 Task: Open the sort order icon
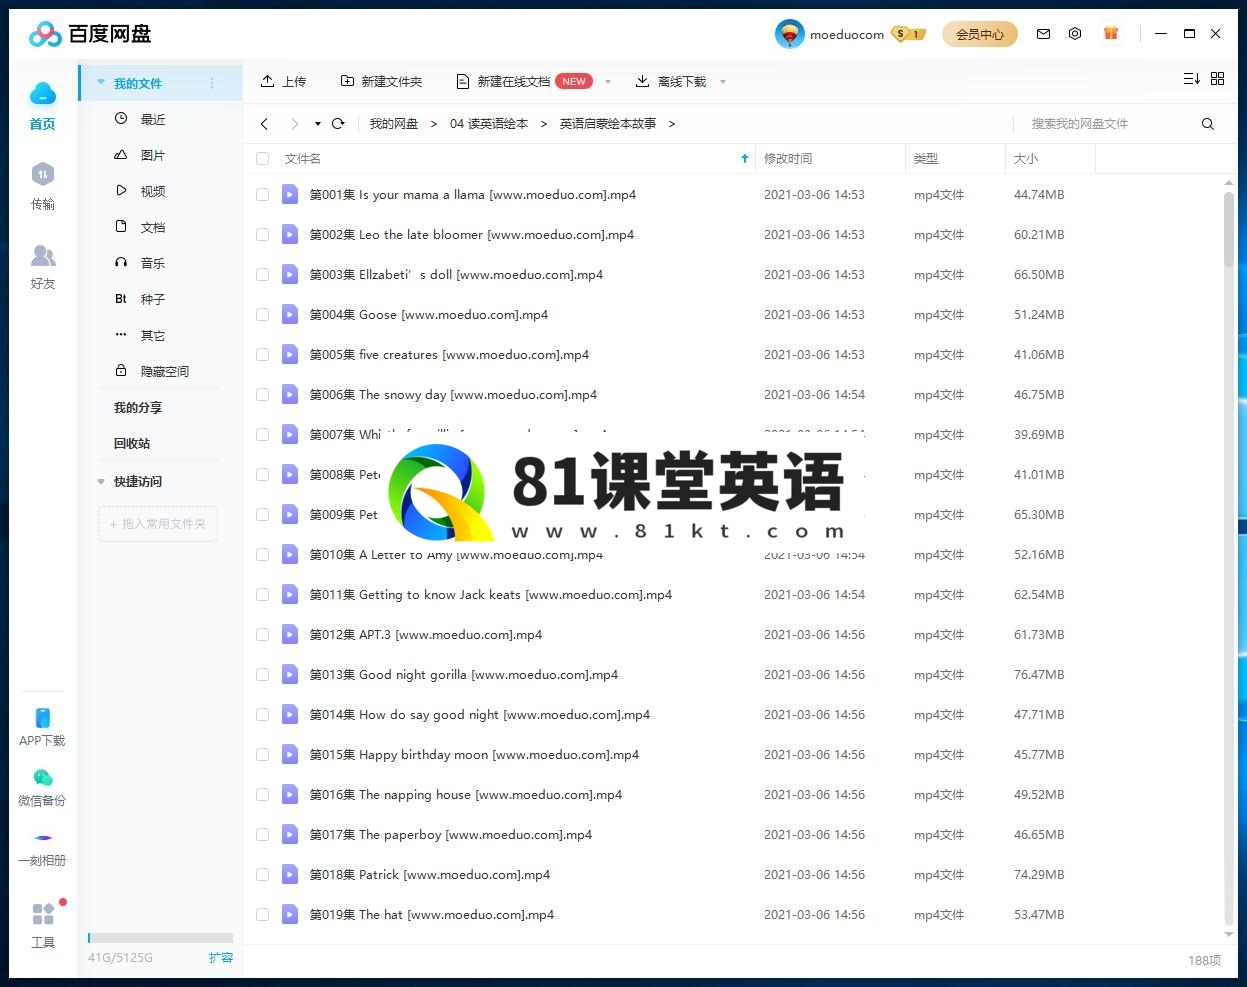[1191, 78]
